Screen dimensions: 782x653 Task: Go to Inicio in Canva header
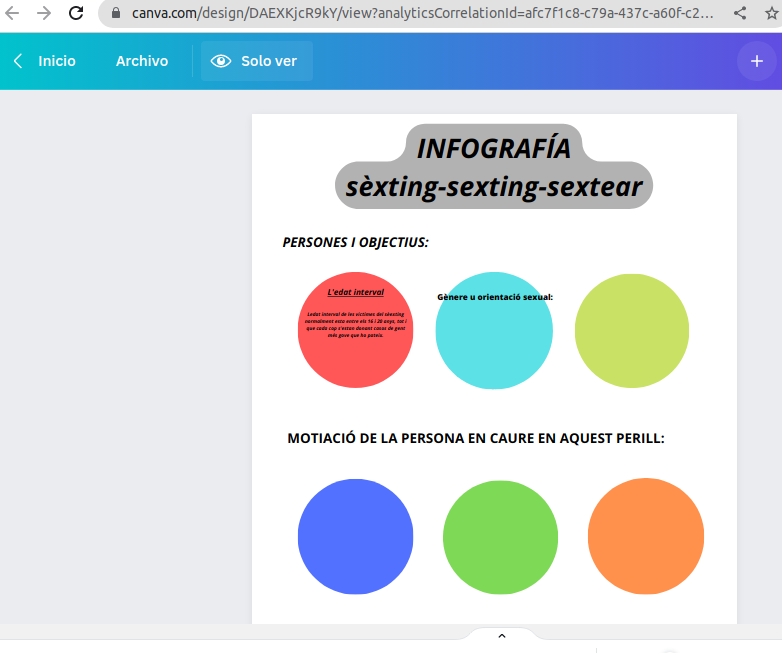(x=56, y=61)
